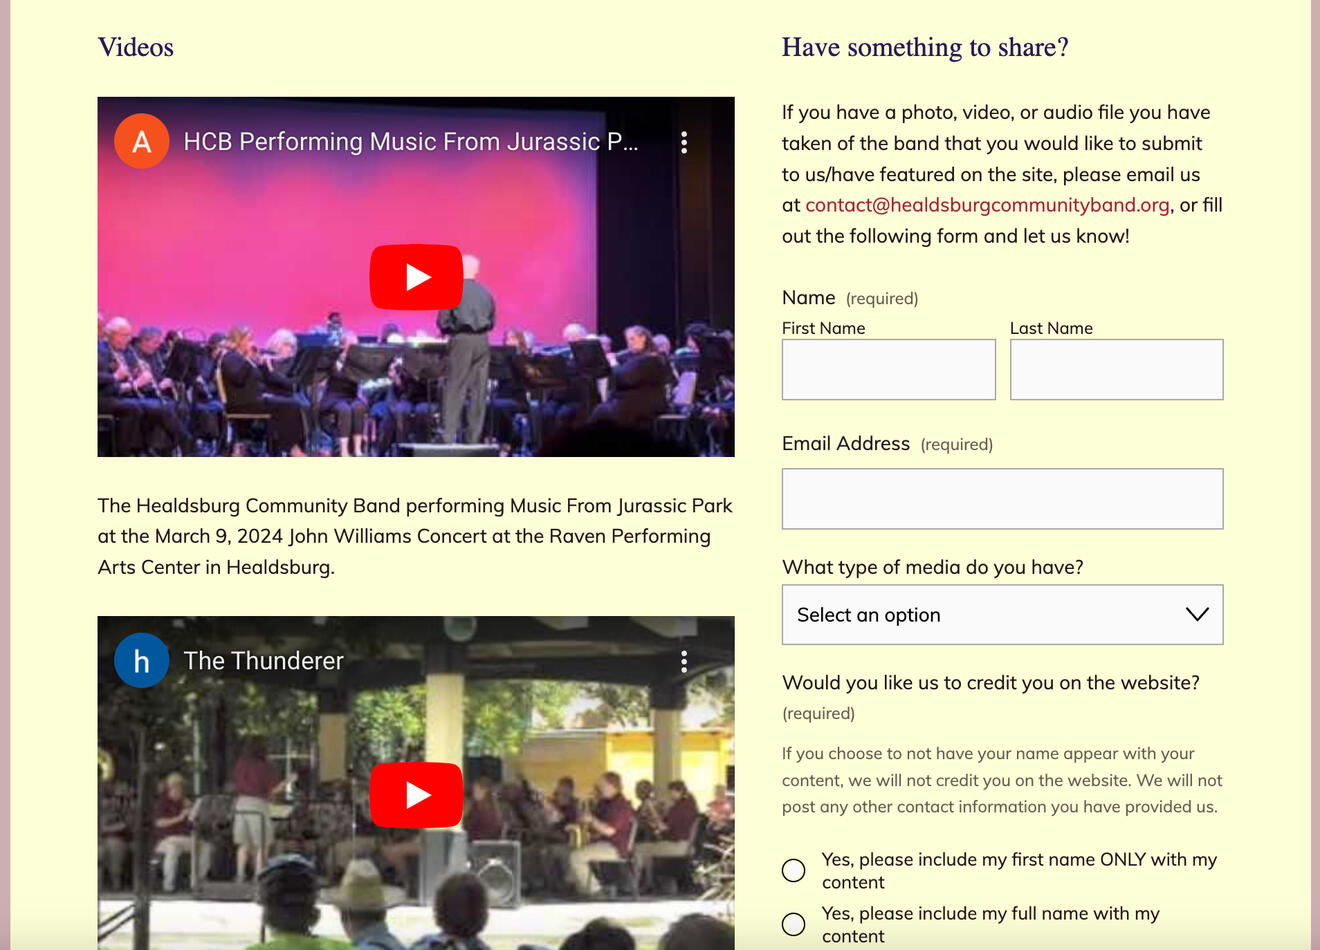Click the dropdown chevron arrow icon
This screenshot has width=1320, height=950.
click(1197, 614)
